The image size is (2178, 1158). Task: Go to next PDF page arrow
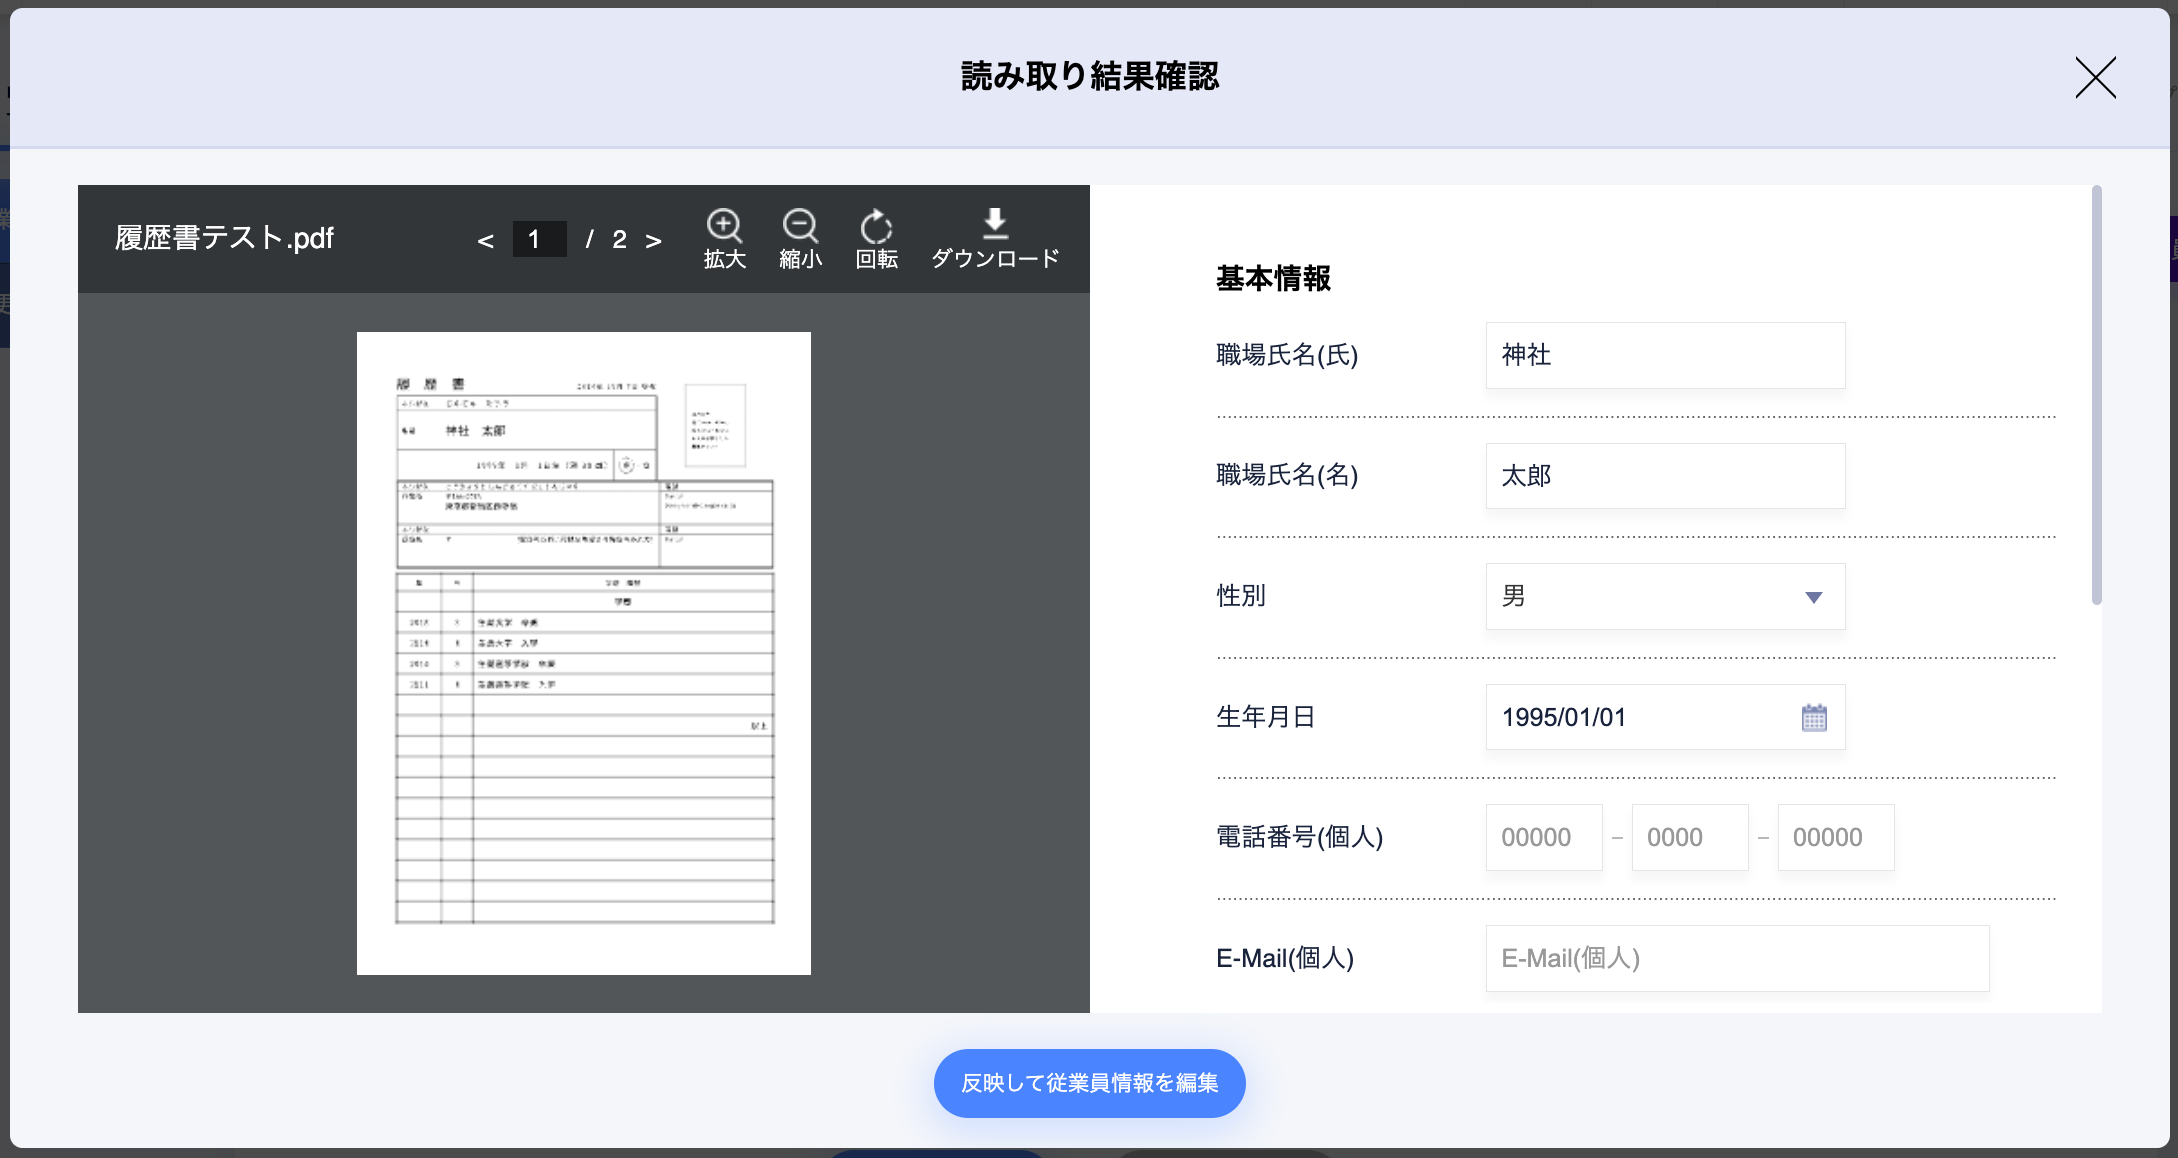pyautogui.click(x=653, y=241)
